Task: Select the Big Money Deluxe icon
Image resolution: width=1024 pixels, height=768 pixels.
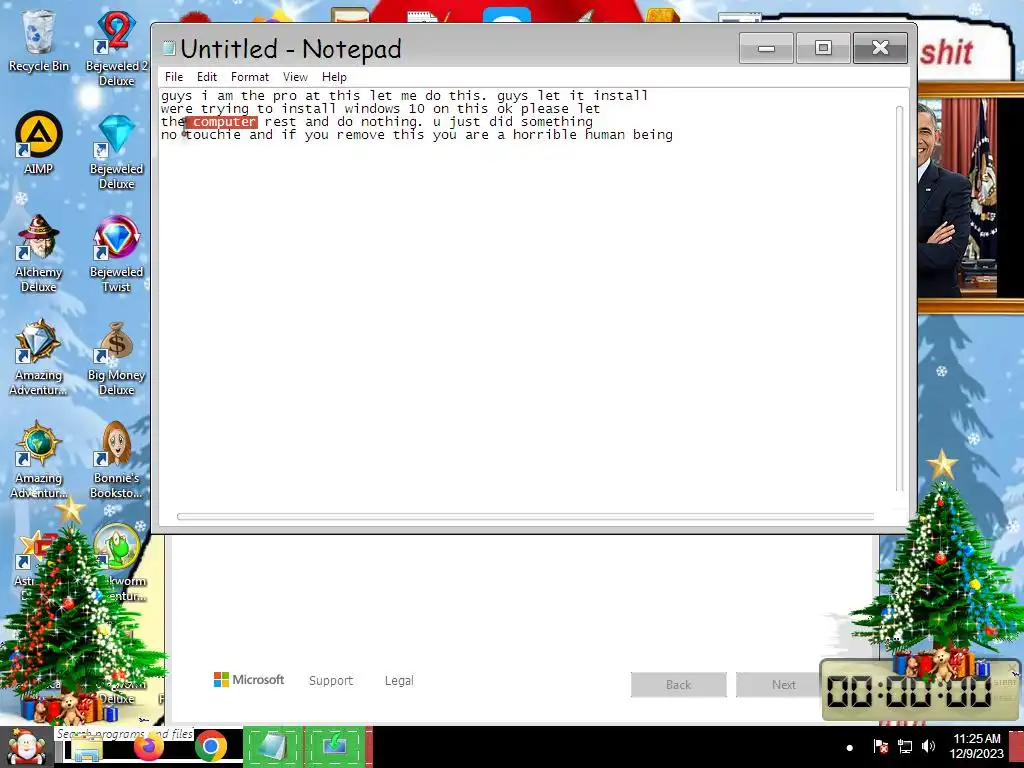Action: point(116,358)
